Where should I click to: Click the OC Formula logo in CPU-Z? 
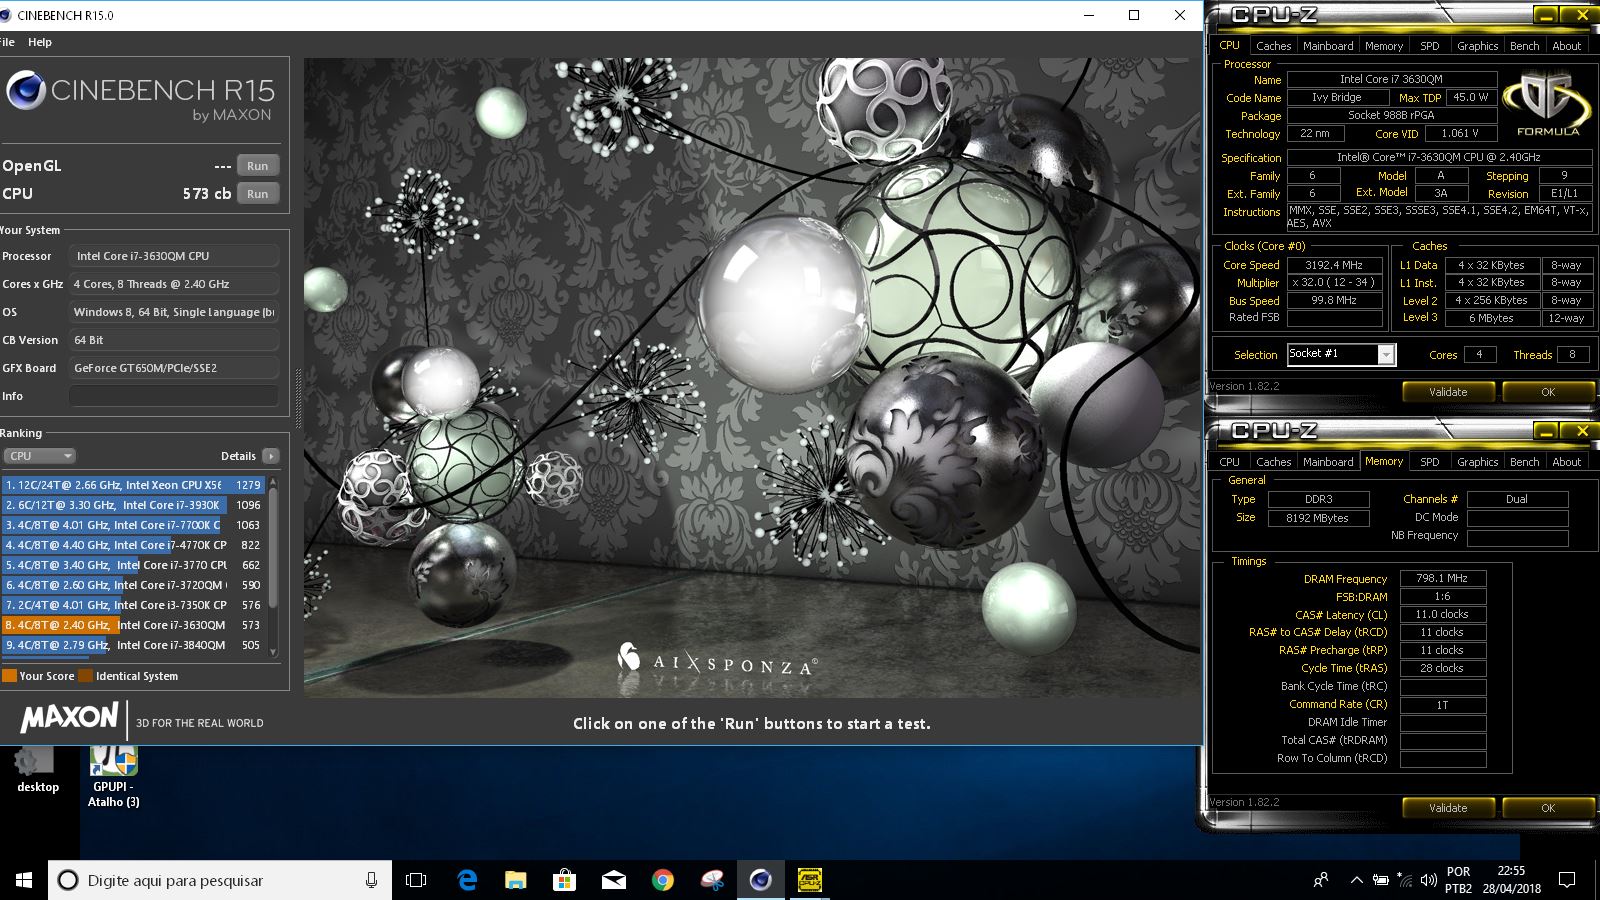(x=1547, y=106)
